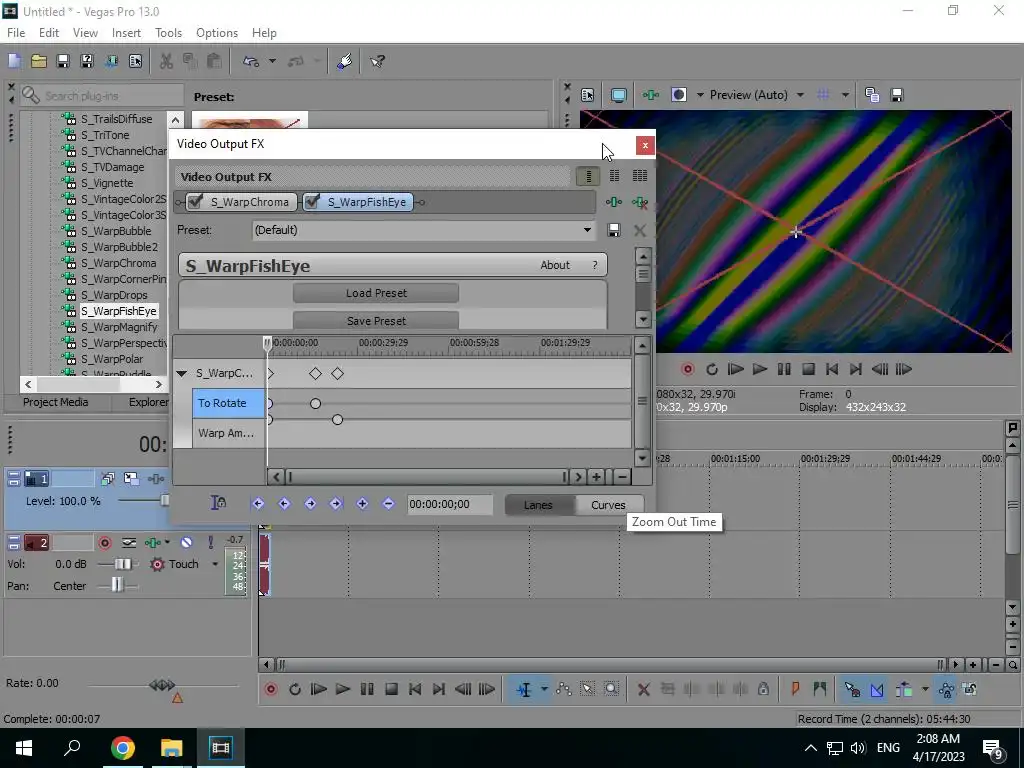
Task: Click the Undo arrow icon
Action: point(251,61)
